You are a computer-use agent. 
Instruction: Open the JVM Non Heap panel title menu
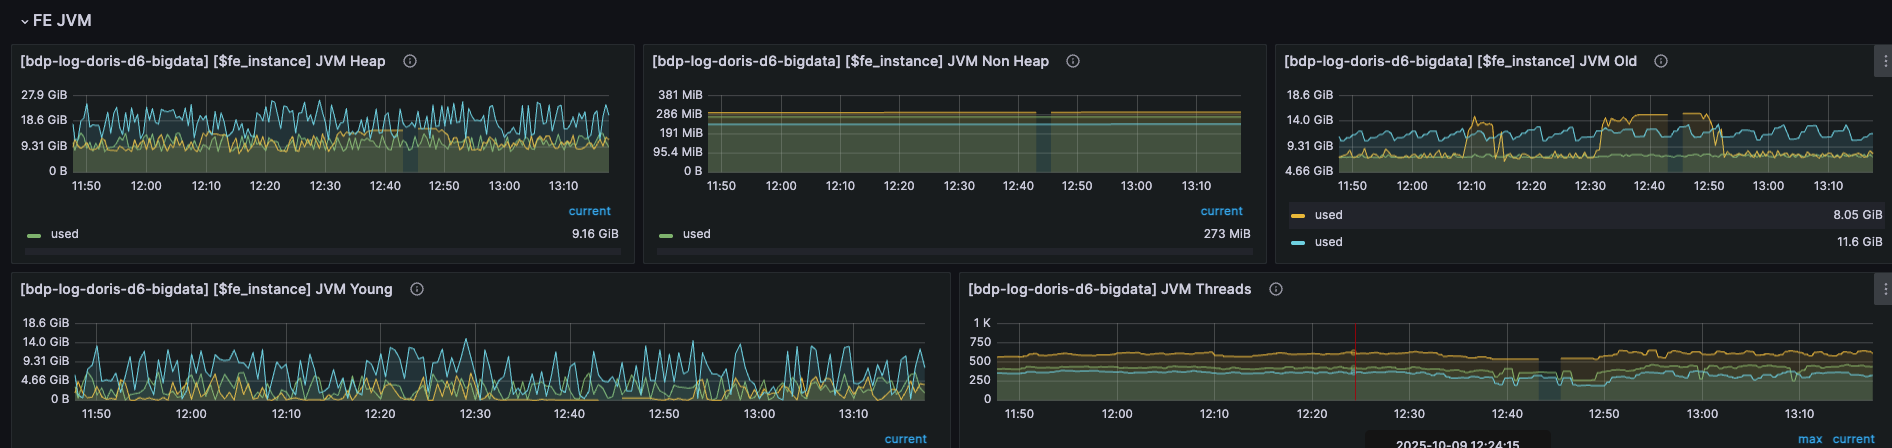(850, 61)
